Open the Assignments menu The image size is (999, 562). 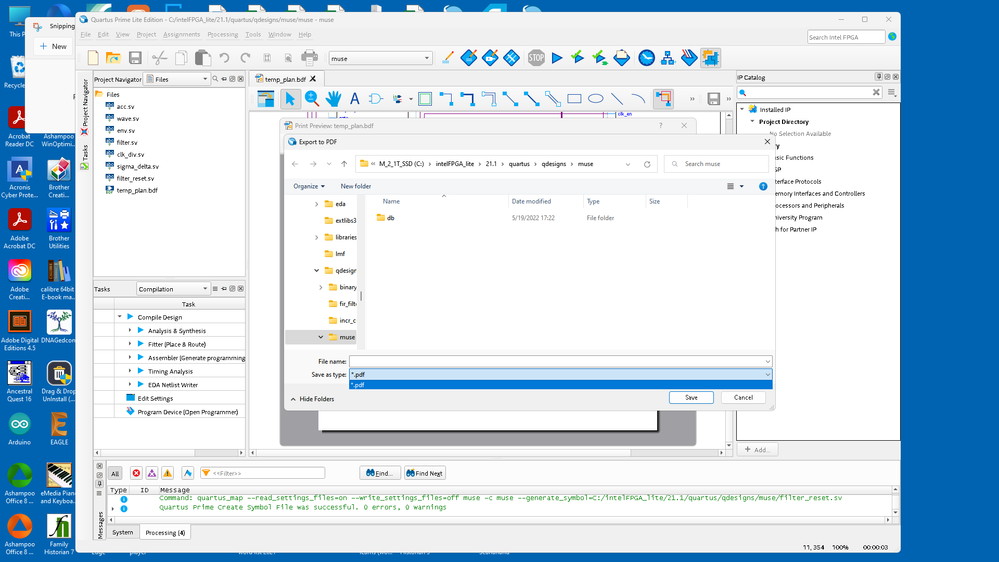tap(181, 34)
